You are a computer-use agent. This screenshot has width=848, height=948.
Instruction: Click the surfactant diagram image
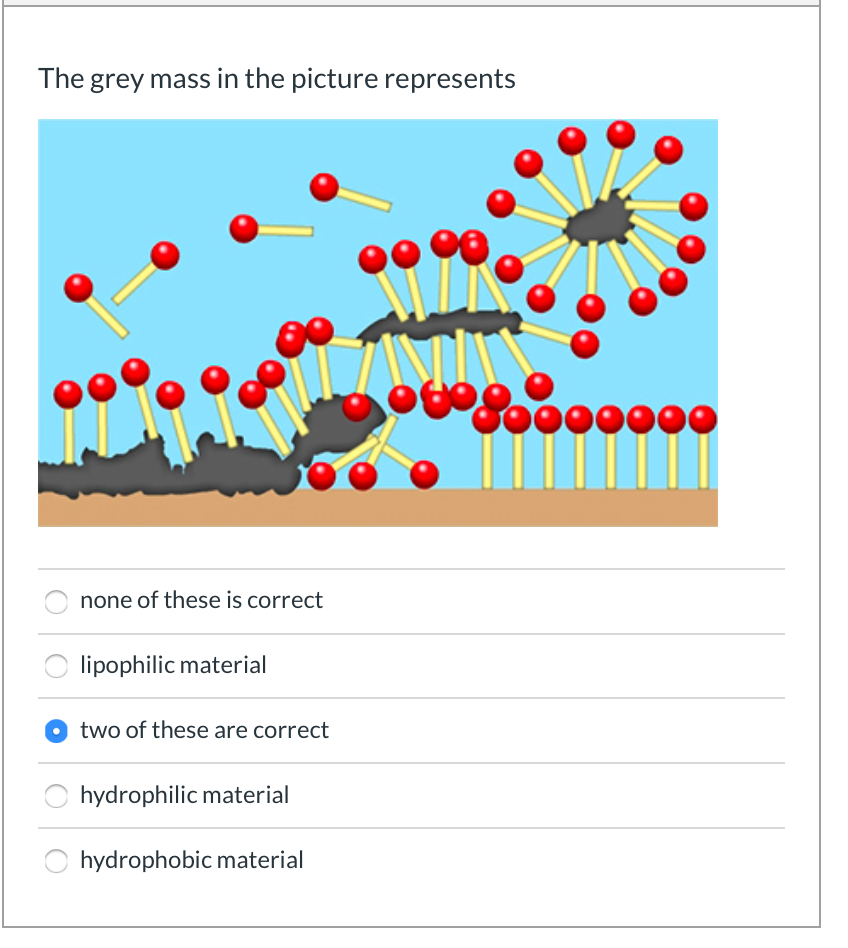[x=378, y=322]
